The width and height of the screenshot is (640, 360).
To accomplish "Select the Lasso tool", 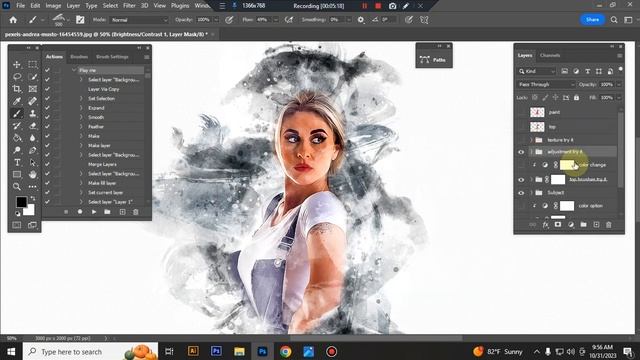I will coord(17,77).
